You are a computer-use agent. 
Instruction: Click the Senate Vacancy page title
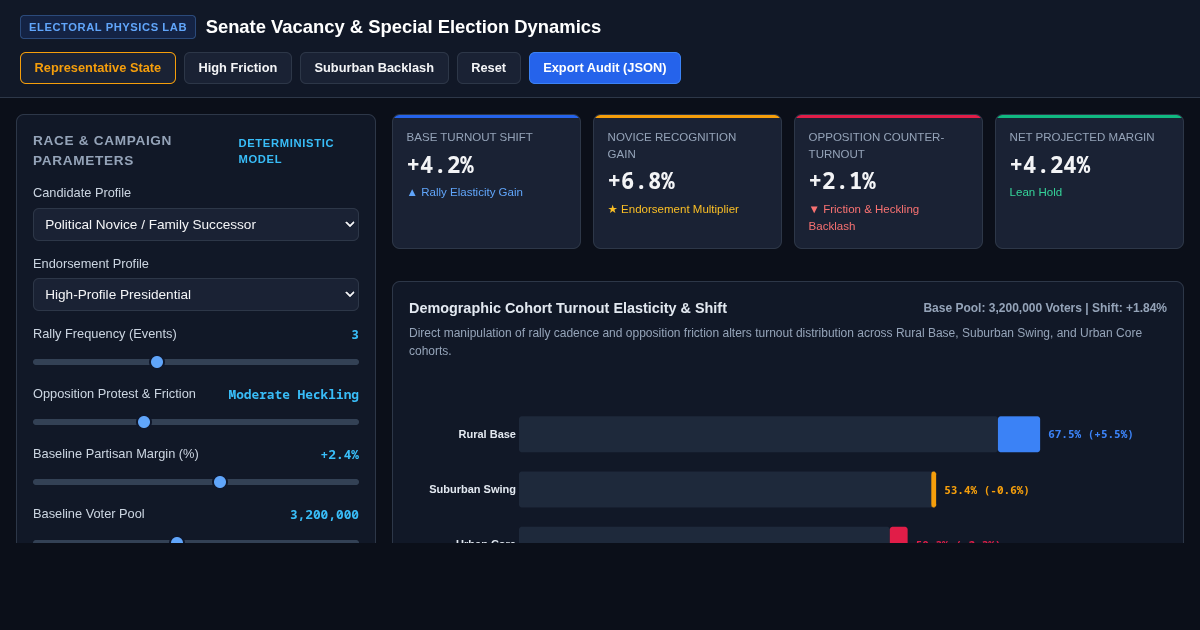coord(404,27)
